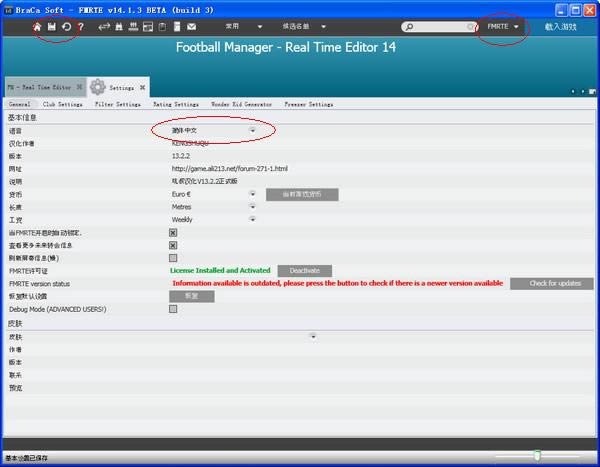Image resolution: width=600 pixels, height=467 pixels.
Task: Uncheck the auto-lock when FMRTE starts checkbox
Action: 173,232
